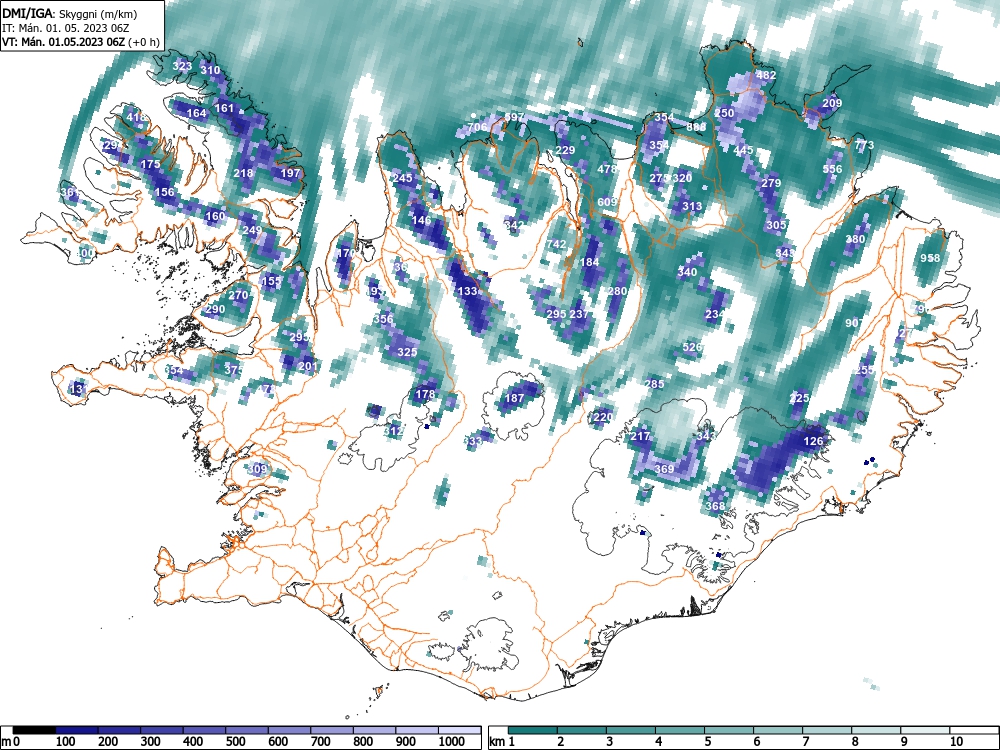Click the 156 visibility value
Image resolution: width=1000 pixels, height=750 pixels.
coord(164,192)
